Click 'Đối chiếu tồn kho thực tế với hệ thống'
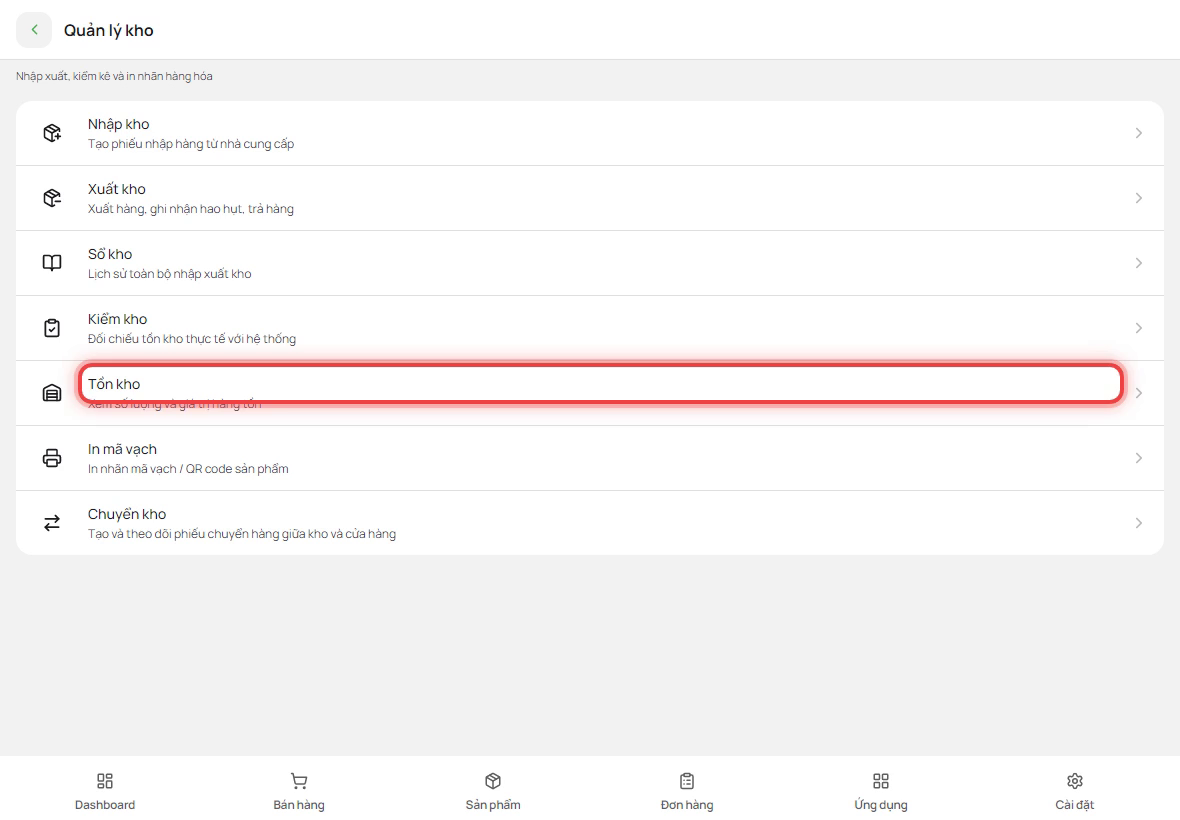Screen dimensions: 1180x820 click(x=192, y=339)
